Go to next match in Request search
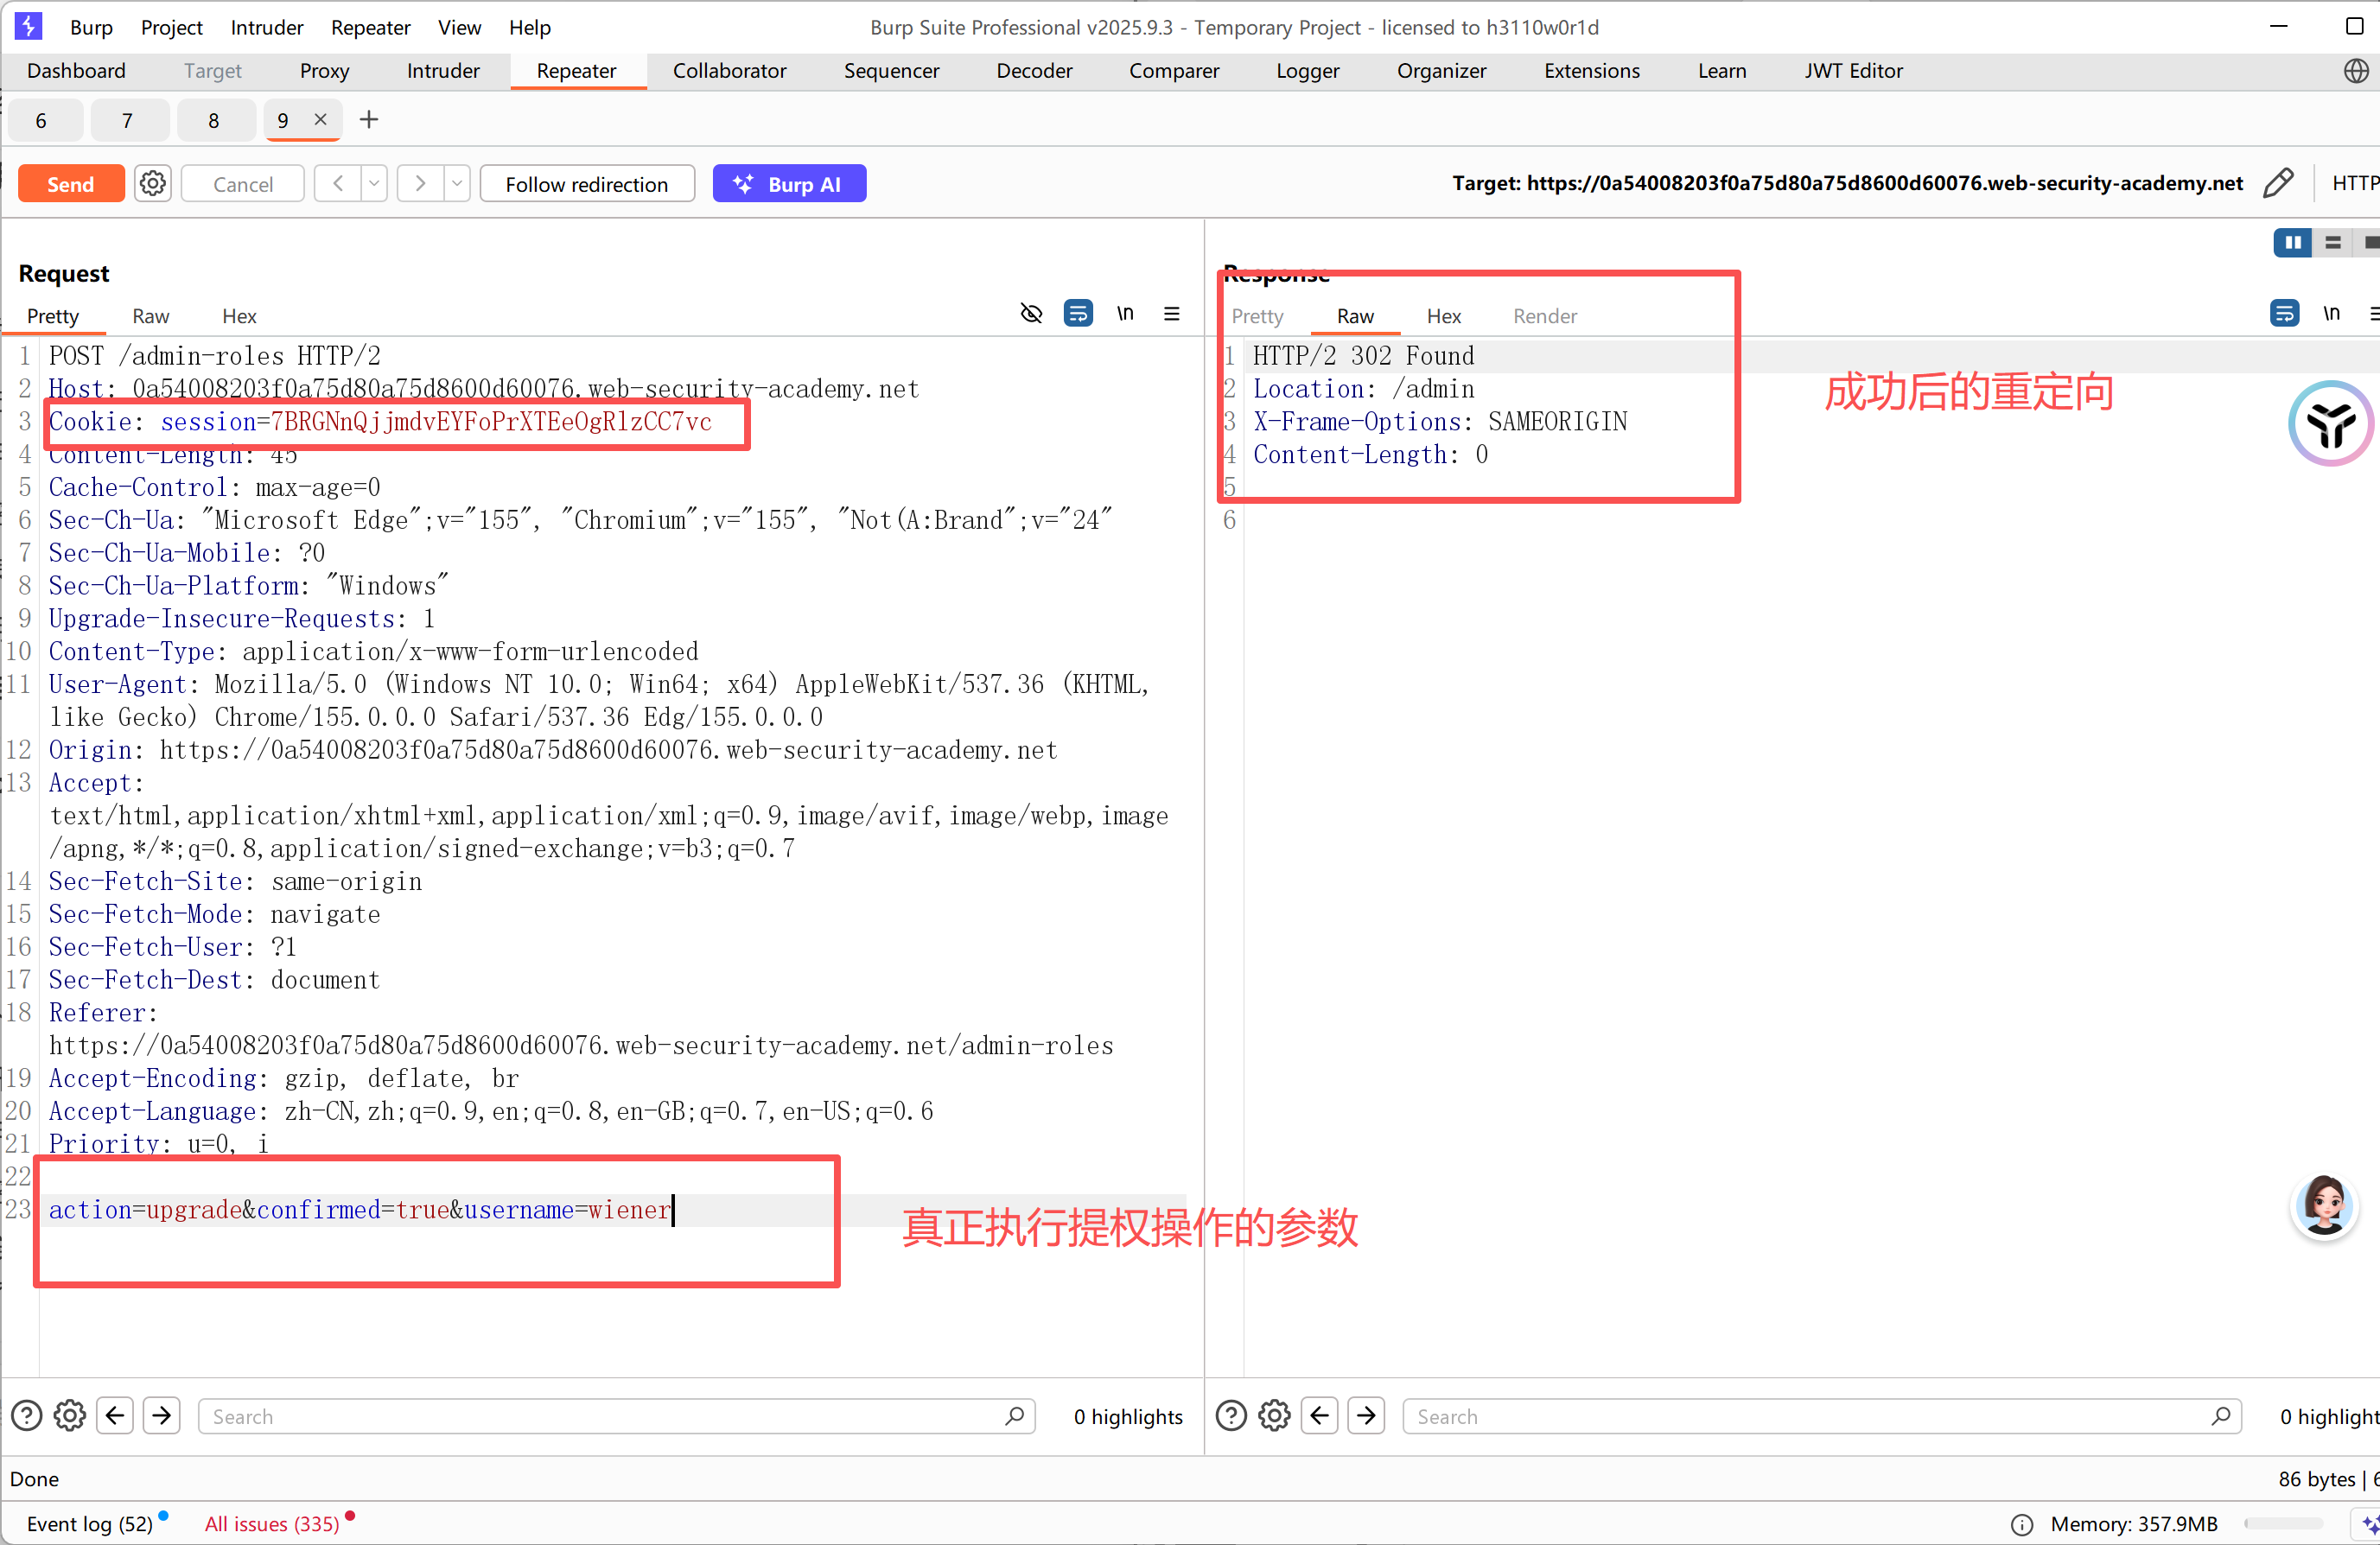This screenshot has width=2380, height=1545. (x=162, y=1416)
